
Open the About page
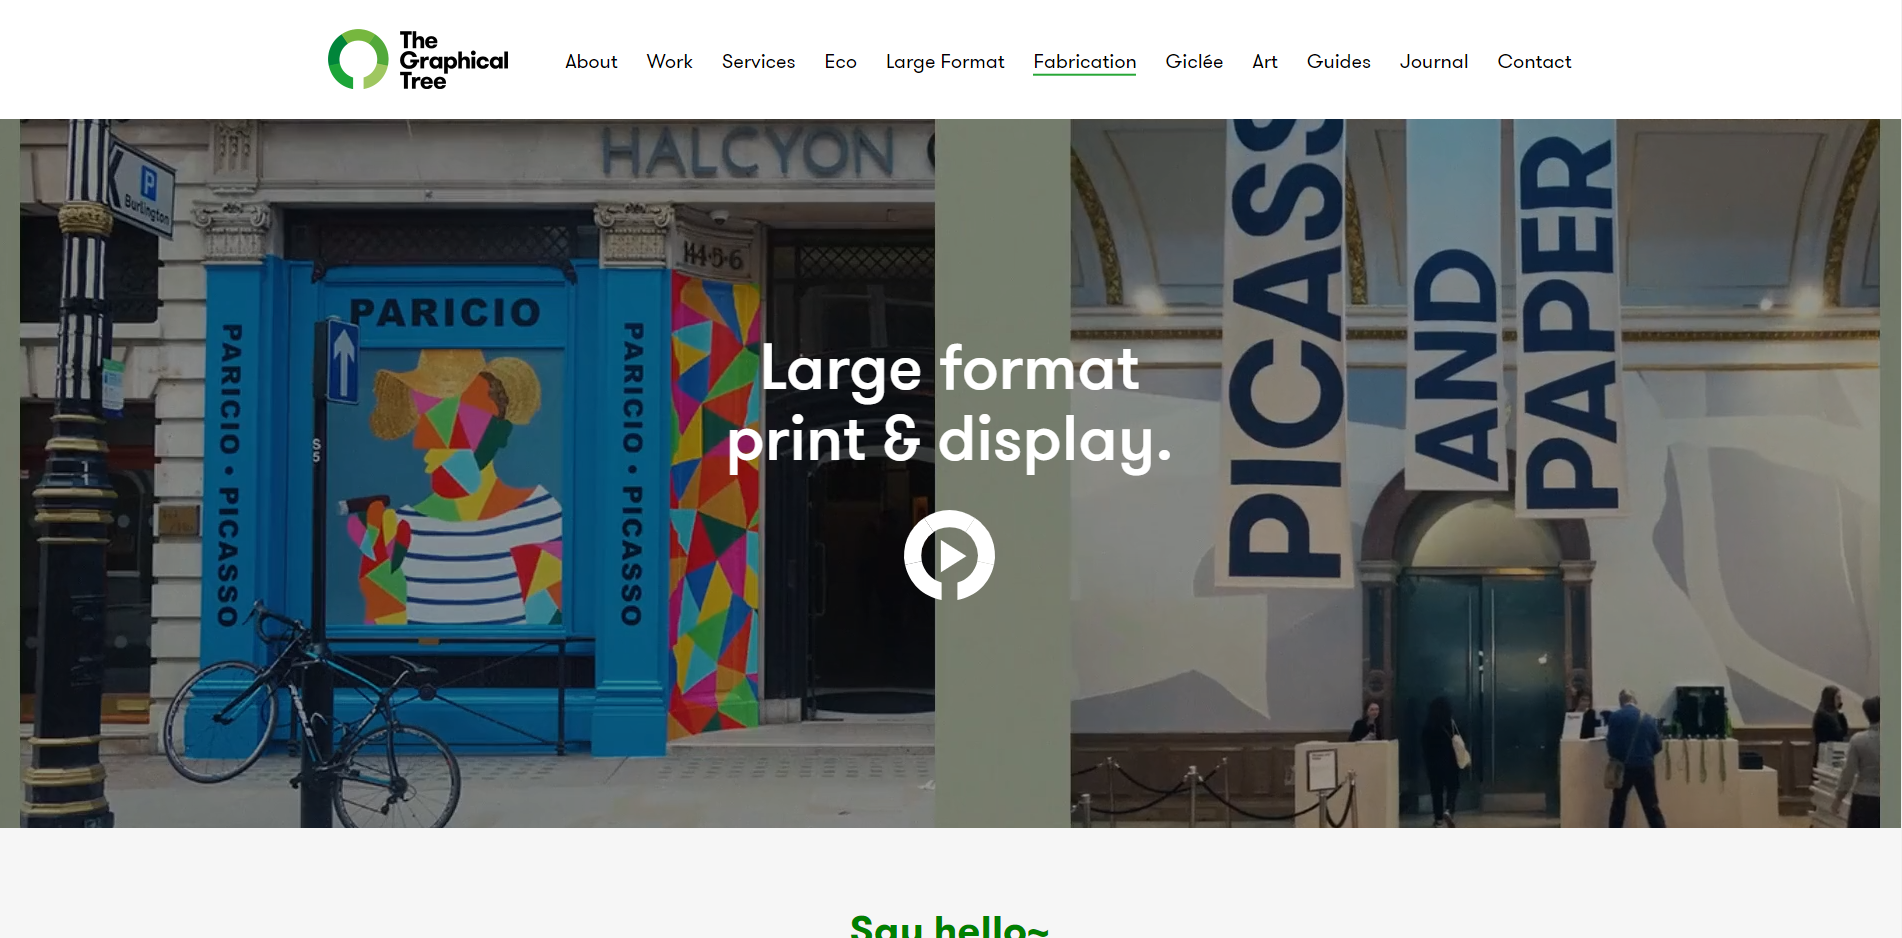[591, 62]
